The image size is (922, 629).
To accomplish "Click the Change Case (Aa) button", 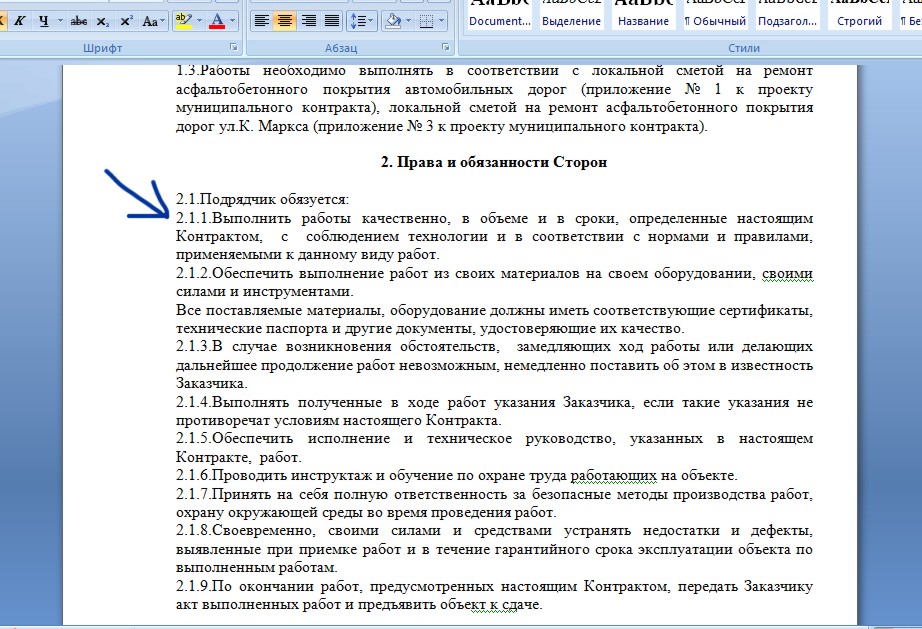I will click(153, 21).
